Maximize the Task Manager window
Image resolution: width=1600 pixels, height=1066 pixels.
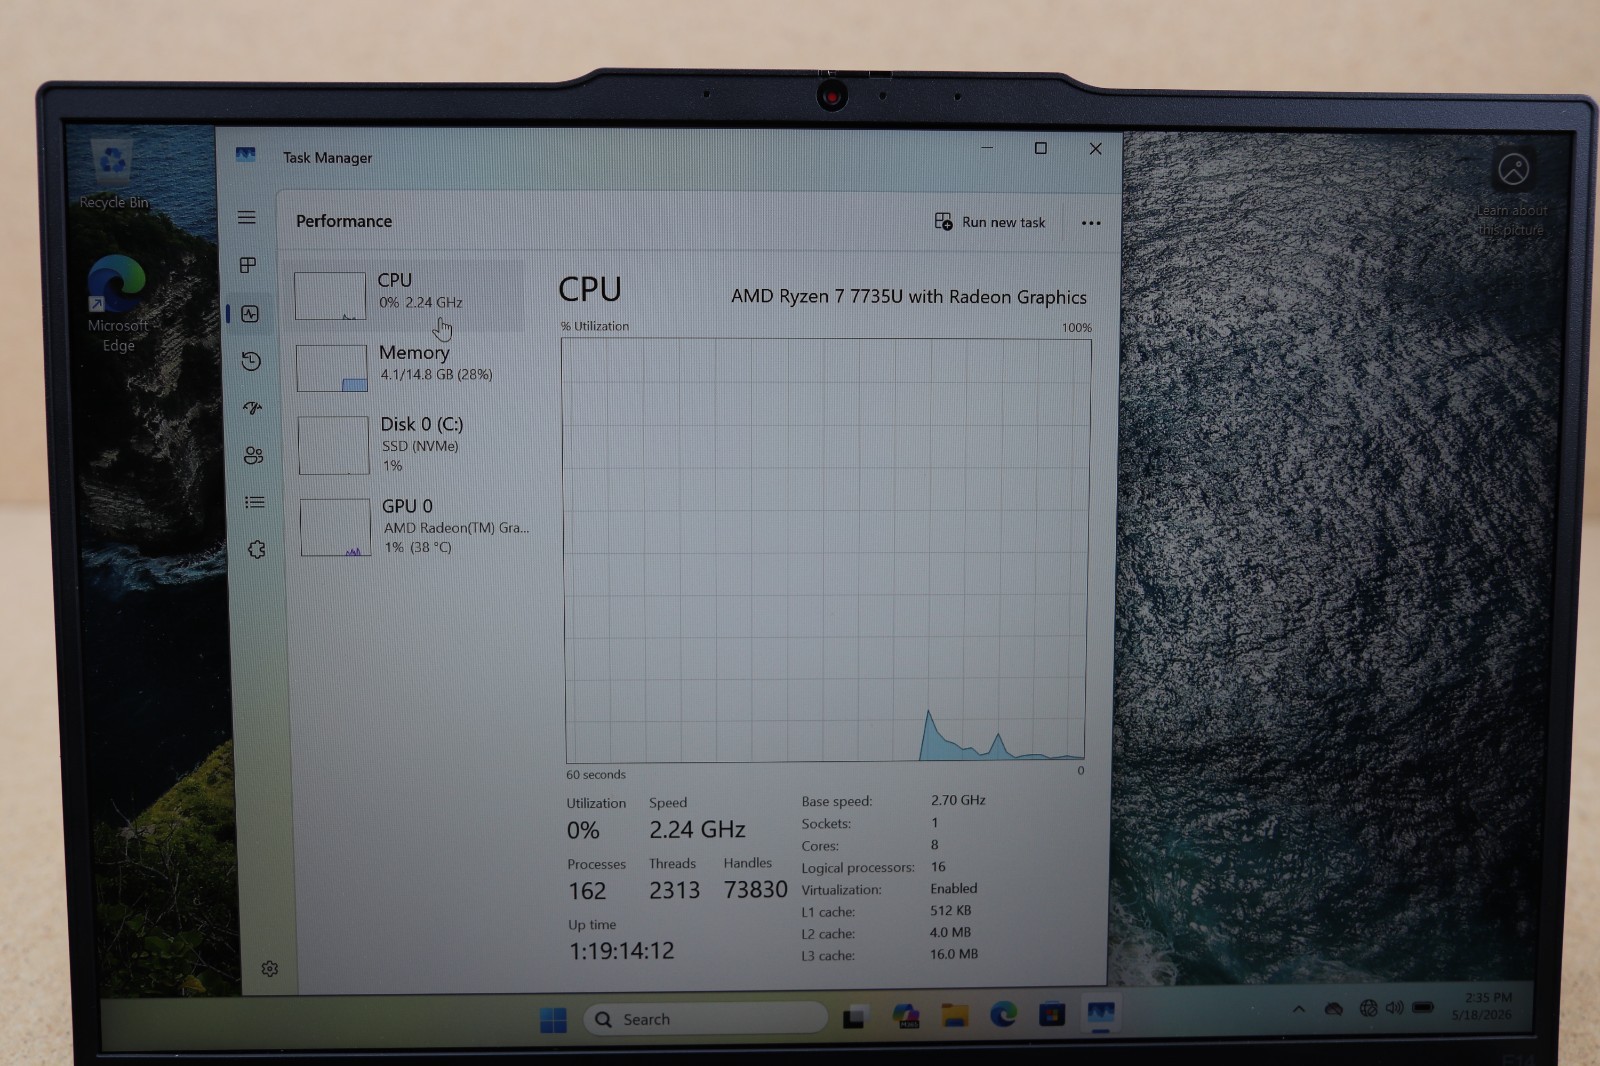tap(1040, 148)
